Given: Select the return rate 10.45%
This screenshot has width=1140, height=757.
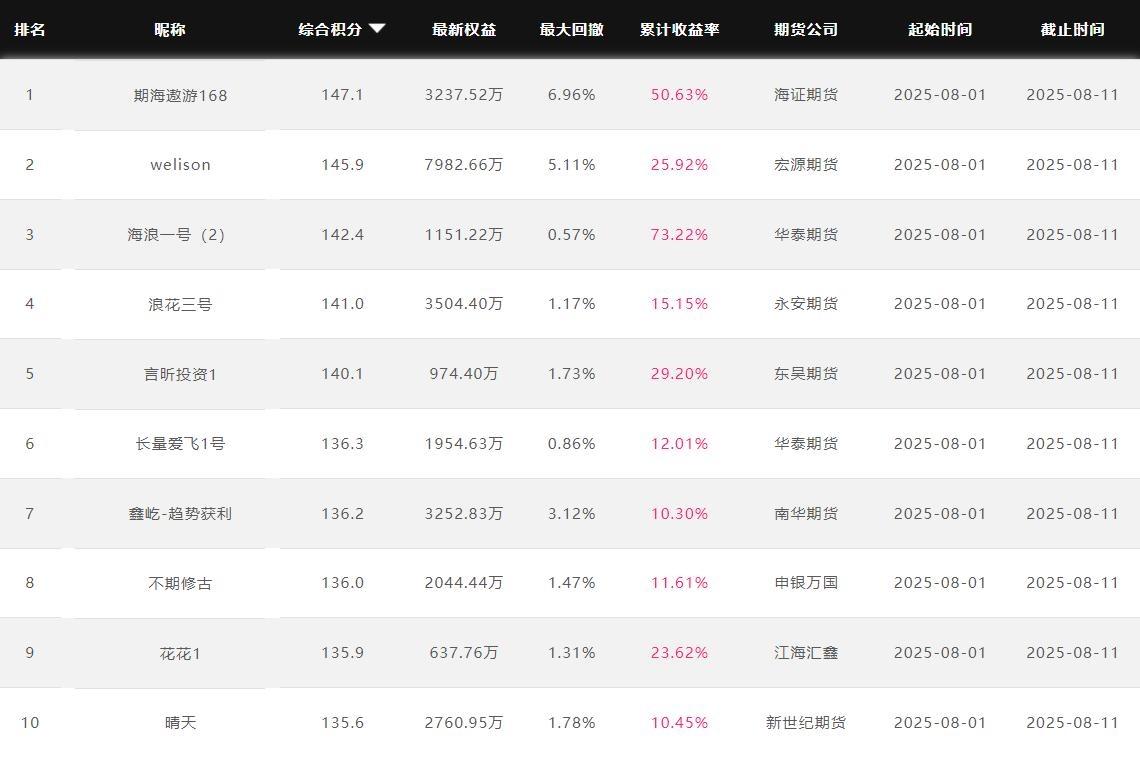Looking at the screenshot, I should coord(679,722).
